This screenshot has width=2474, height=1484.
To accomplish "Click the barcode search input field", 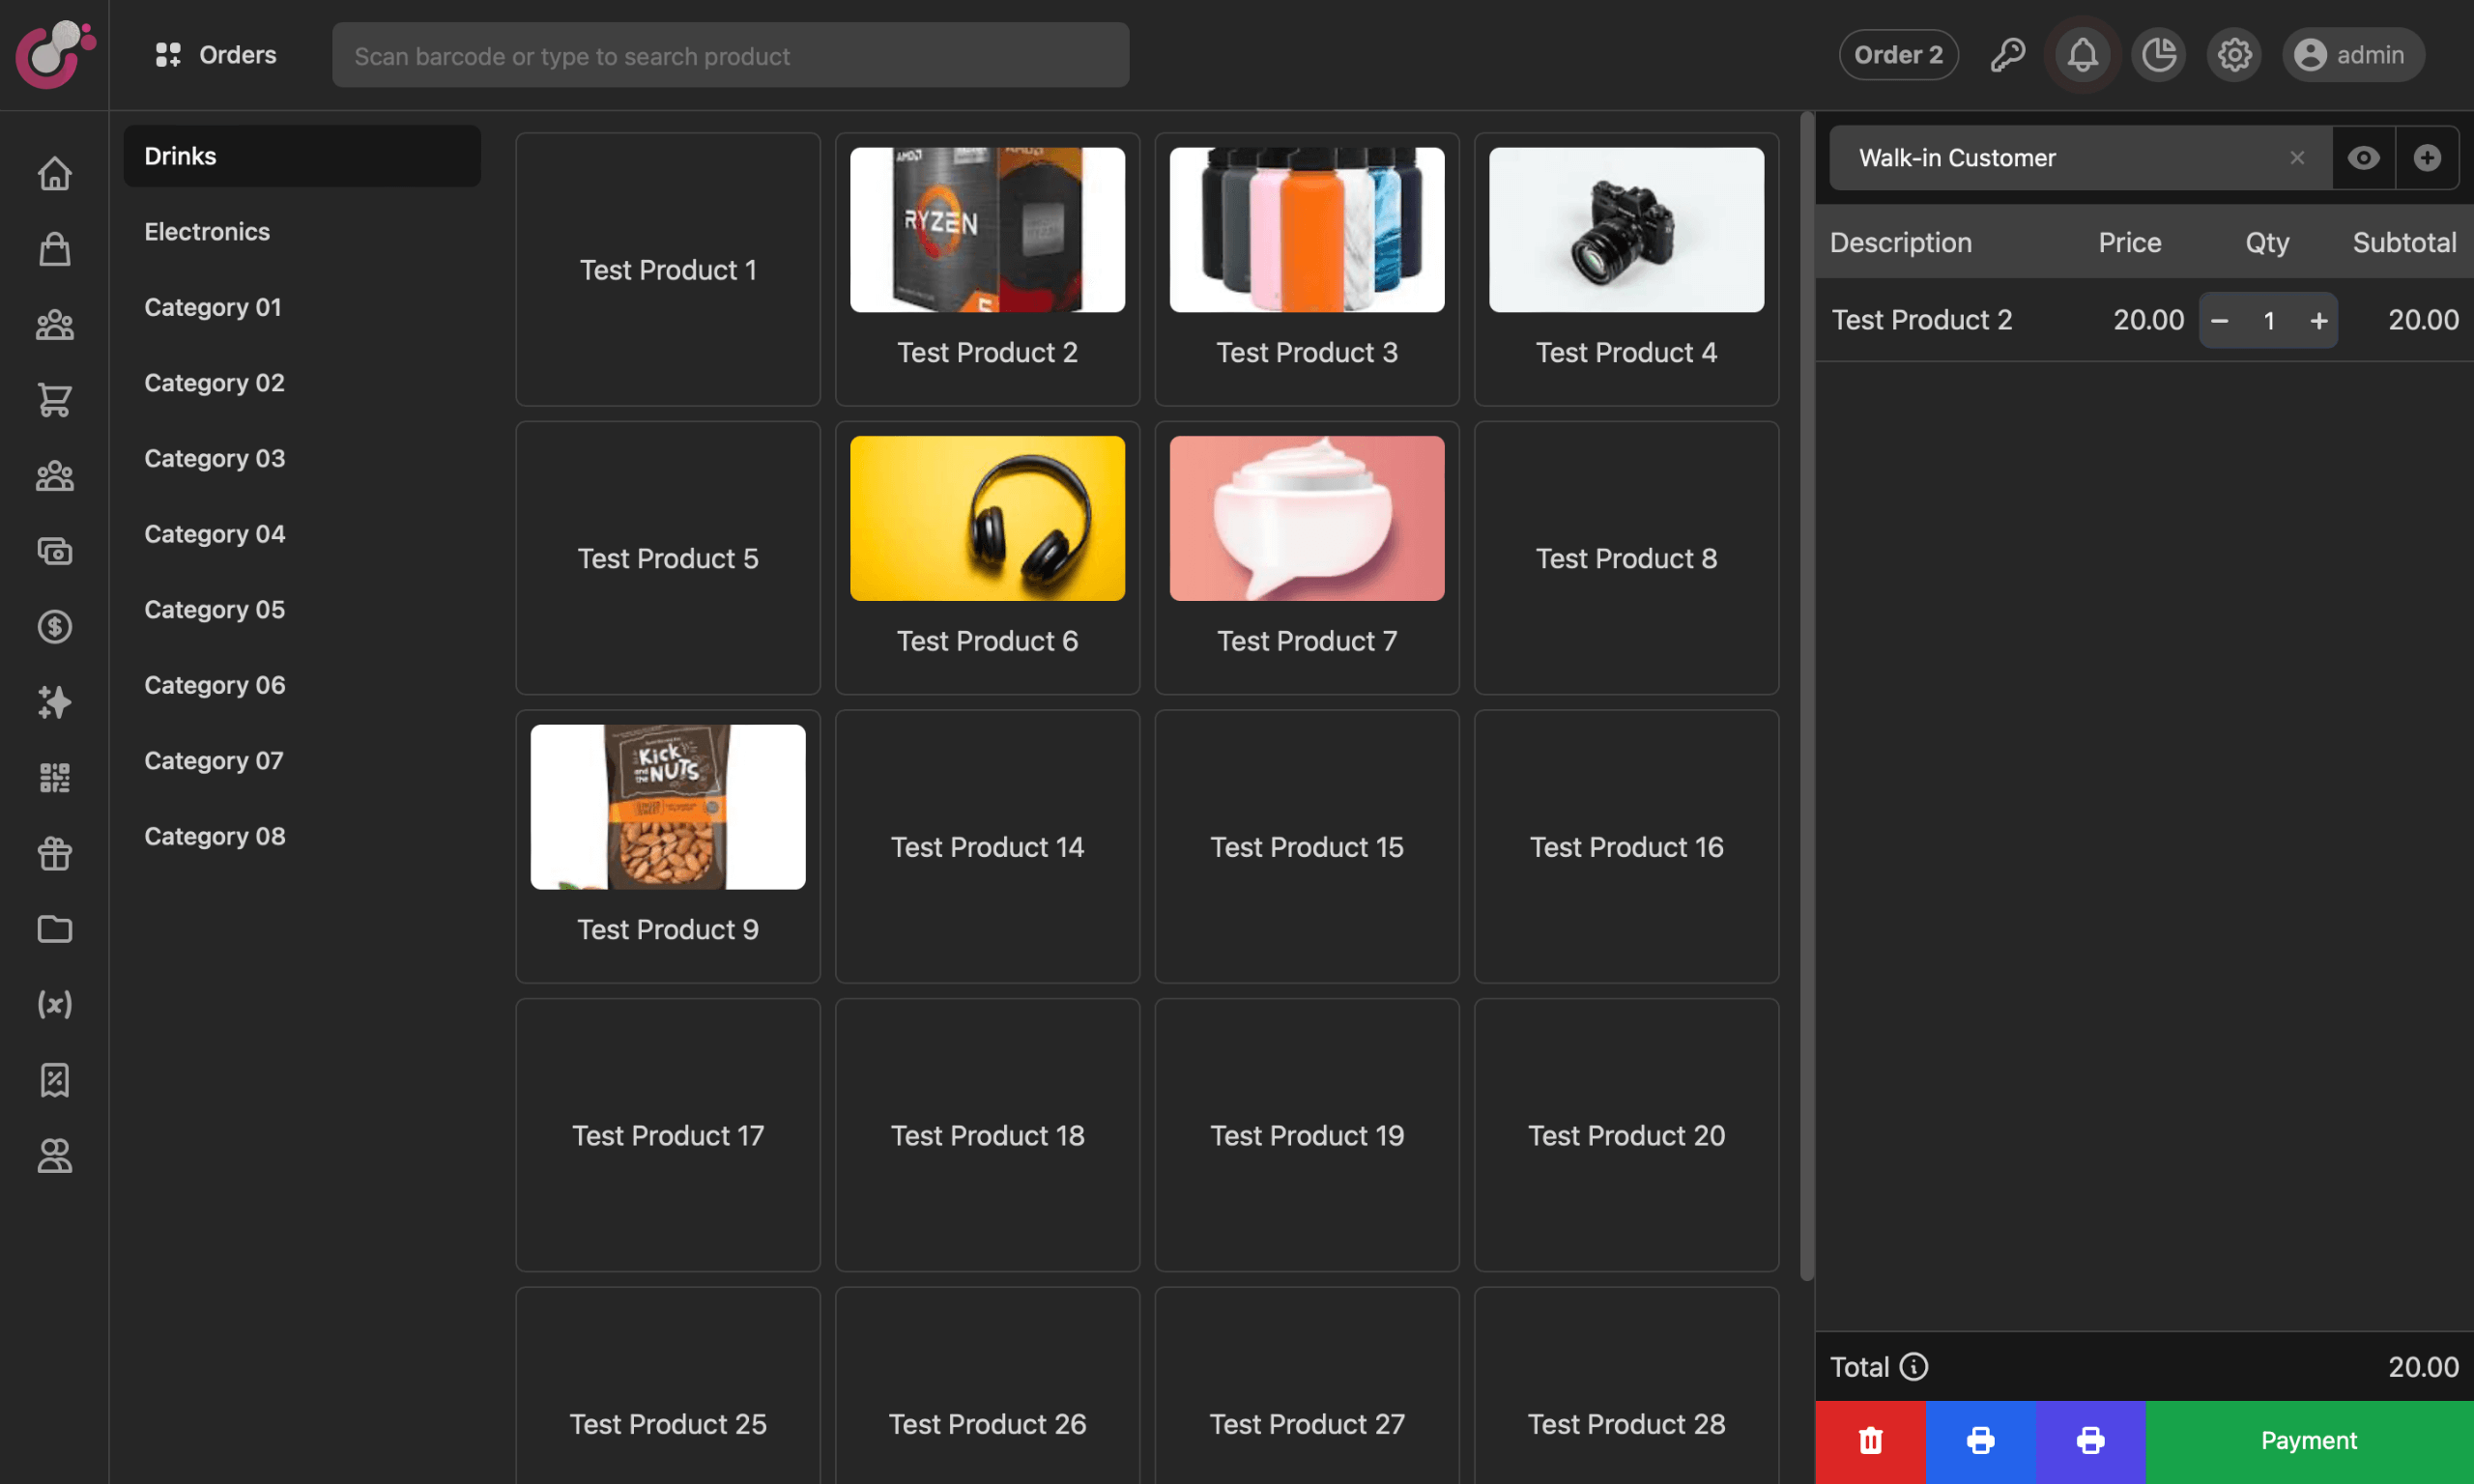I will 730,56.
